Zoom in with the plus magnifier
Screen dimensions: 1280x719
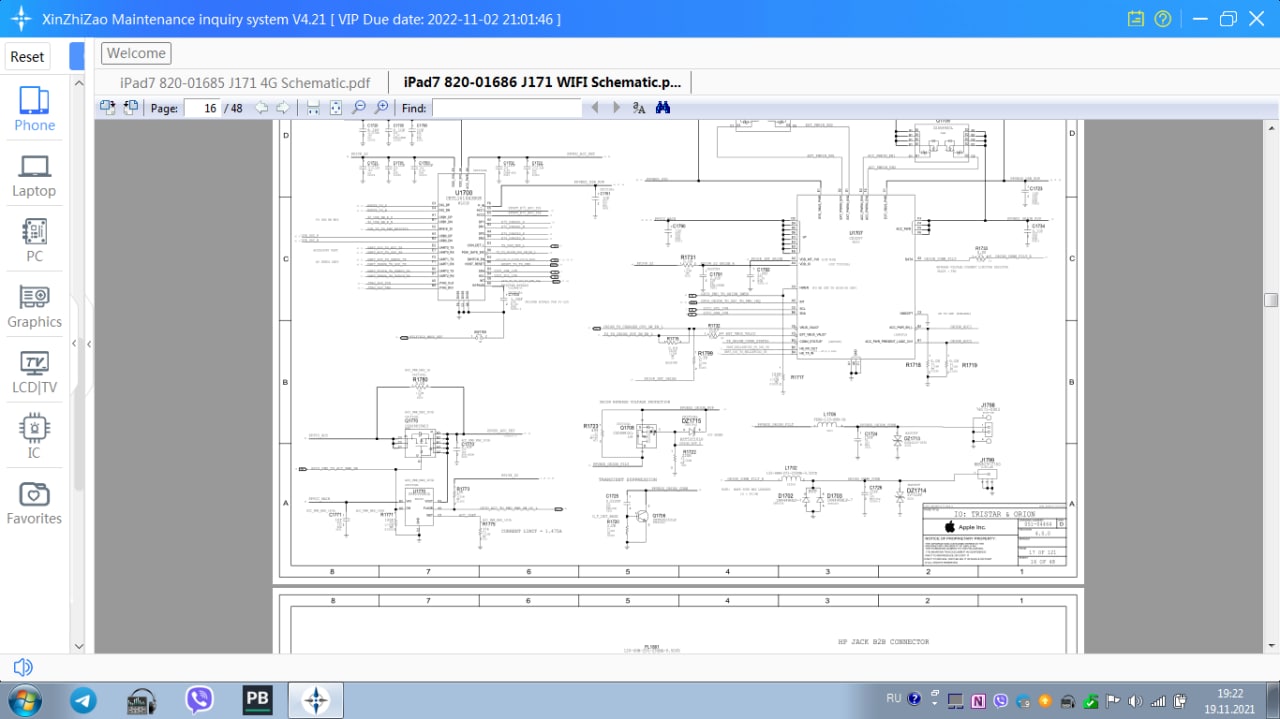point(381,108)
